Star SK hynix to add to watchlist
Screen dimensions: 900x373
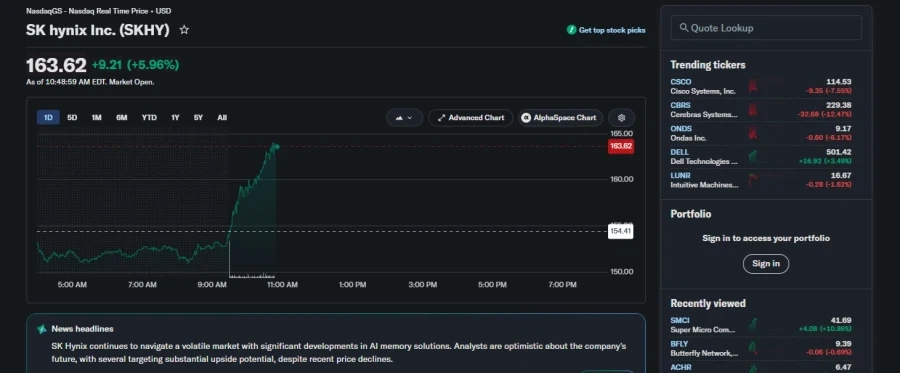pyautogui.click(x=184, y=29)
